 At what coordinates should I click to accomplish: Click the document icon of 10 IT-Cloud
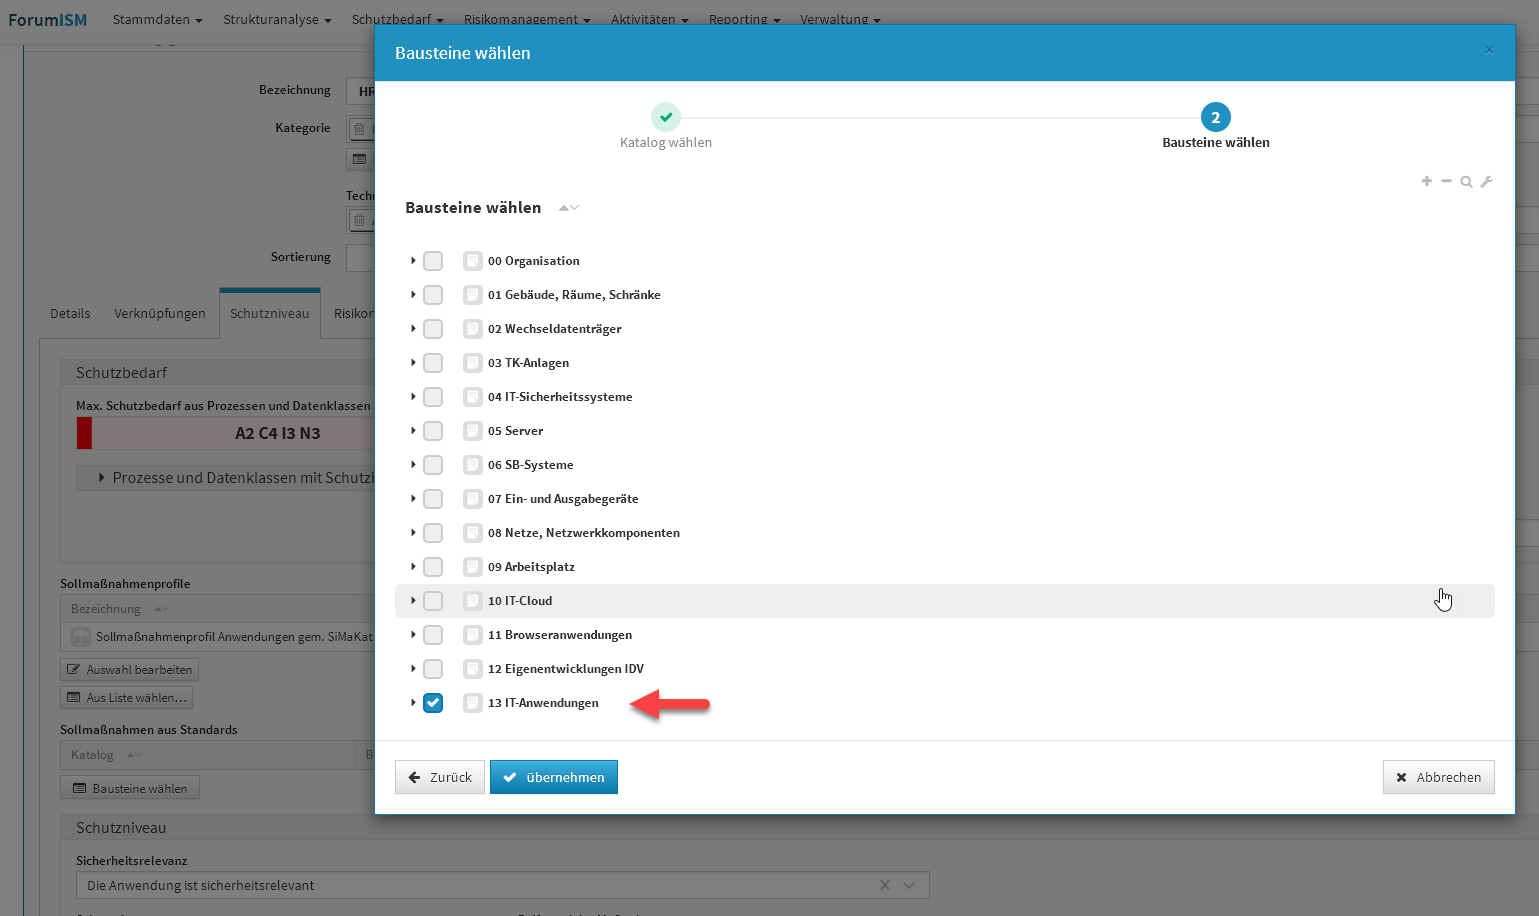[x=473, y=601]
